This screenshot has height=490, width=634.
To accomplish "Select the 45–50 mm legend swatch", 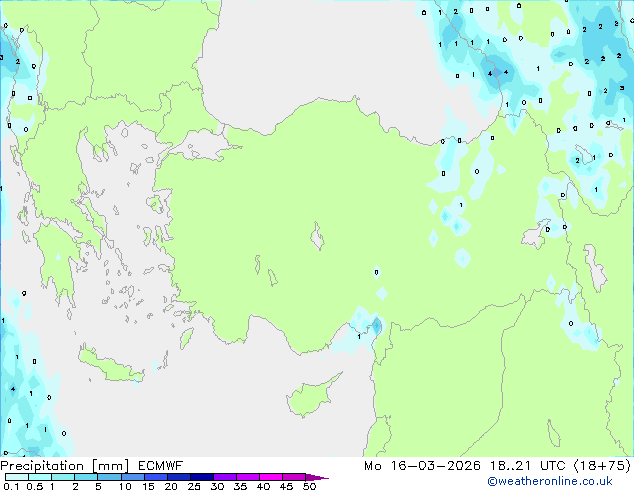I will [x=294, y=477].
